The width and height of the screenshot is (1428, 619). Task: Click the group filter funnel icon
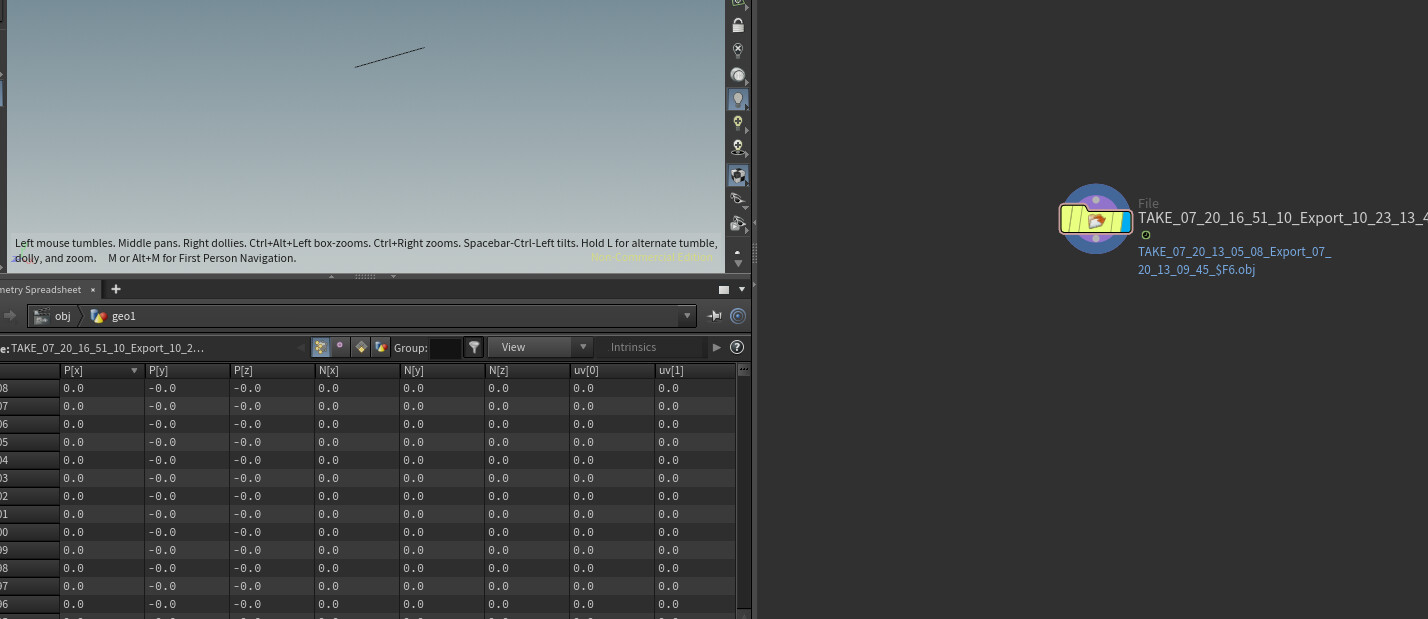[474, 347]
